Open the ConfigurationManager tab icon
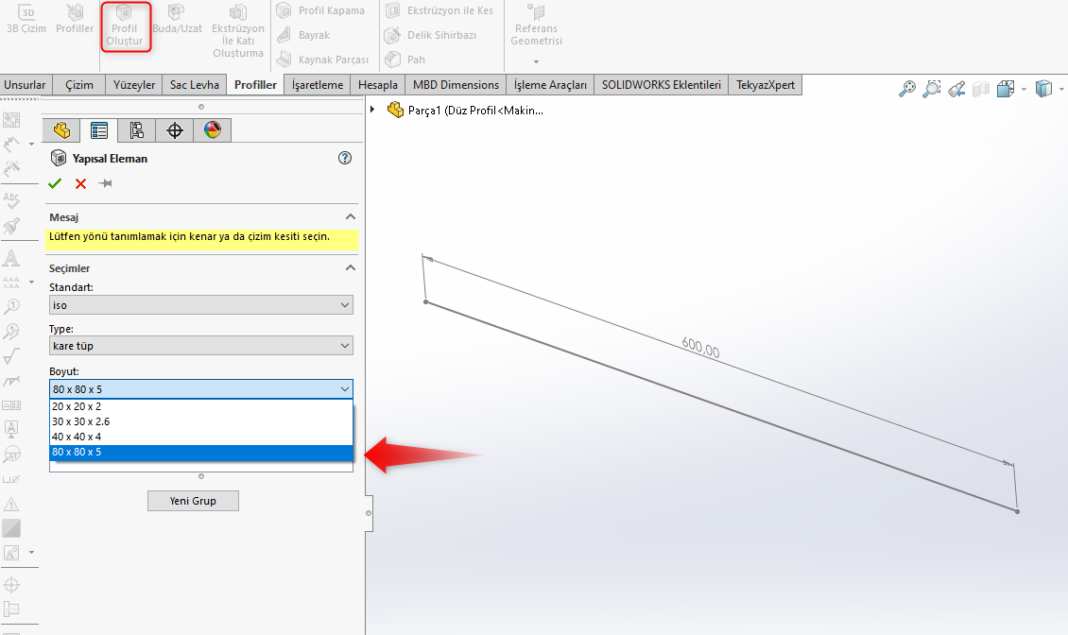1068x635 pixels. click(137, 130)
